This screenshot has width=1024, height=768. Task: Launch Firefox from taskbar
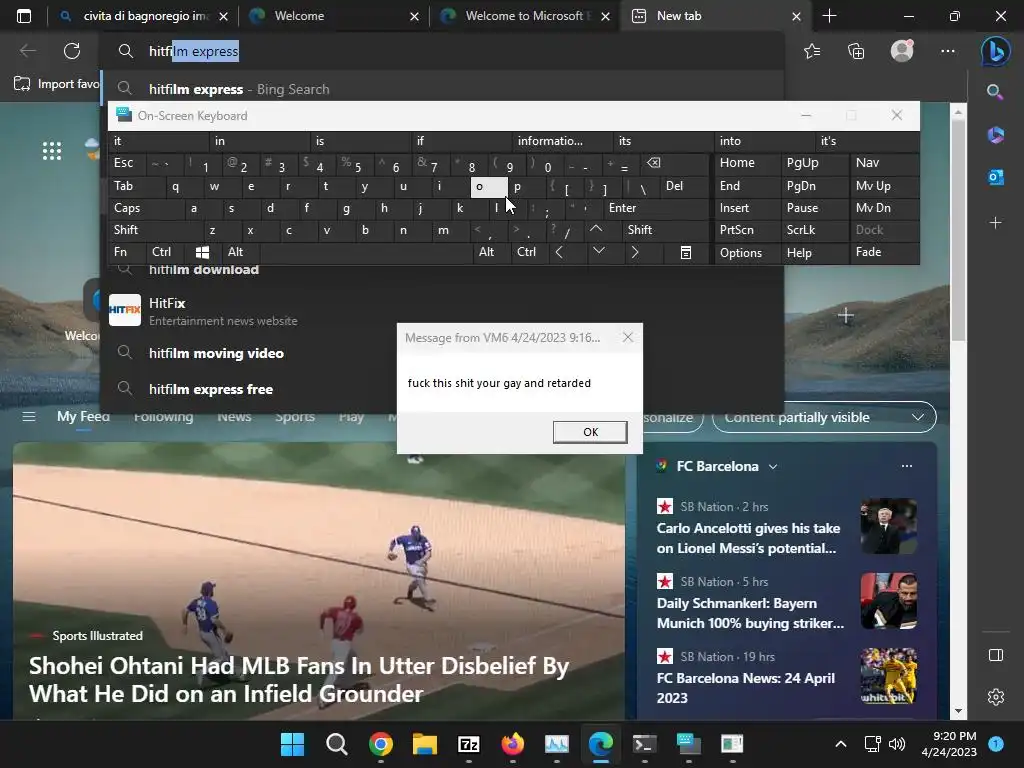(513, 744)
